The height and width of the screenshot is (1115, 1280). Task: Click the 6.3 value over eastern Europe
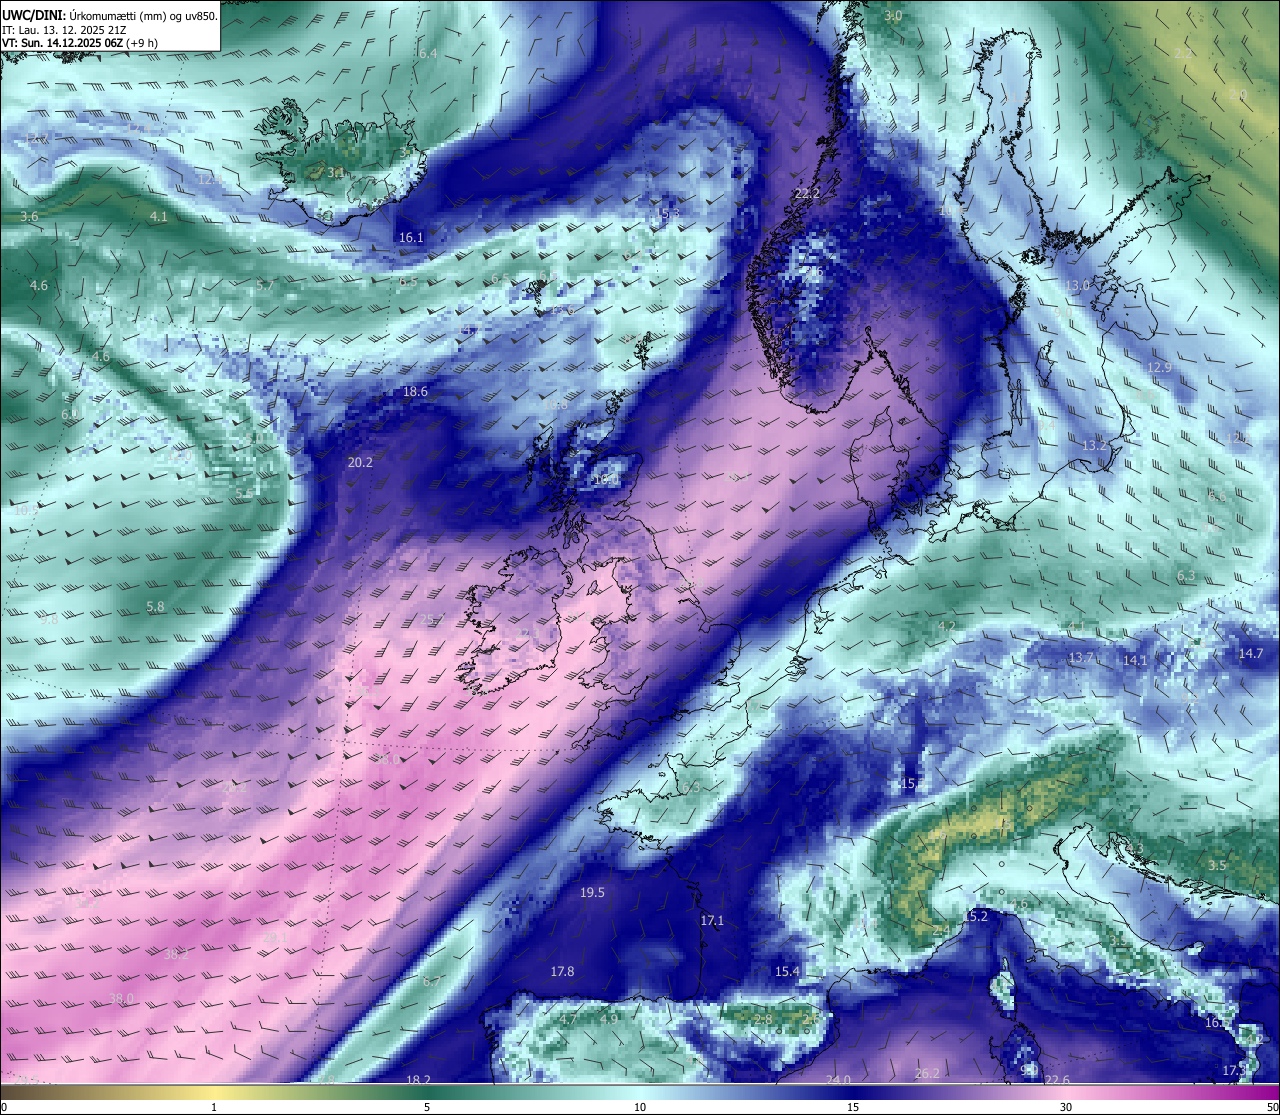pos(1186,577)
